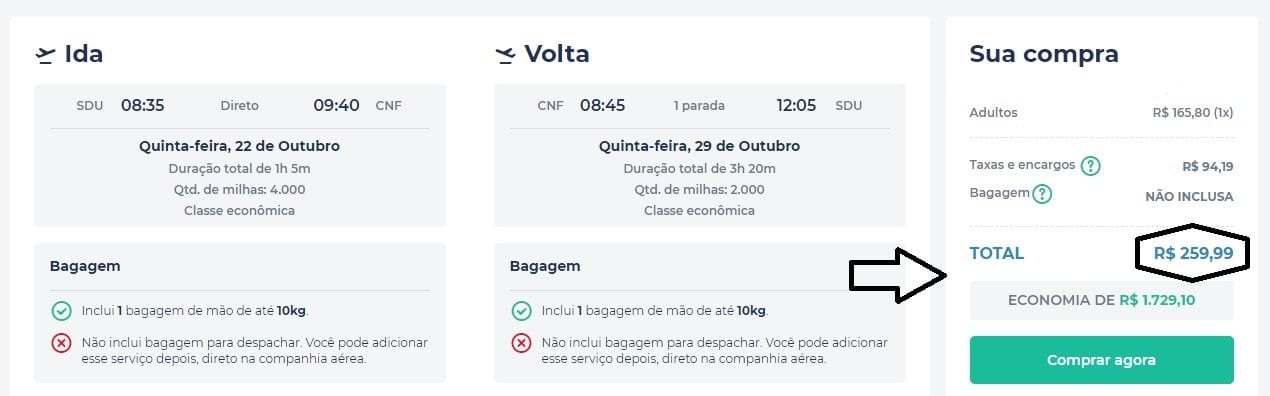Click the 1 parada stop label

(699, 106)
